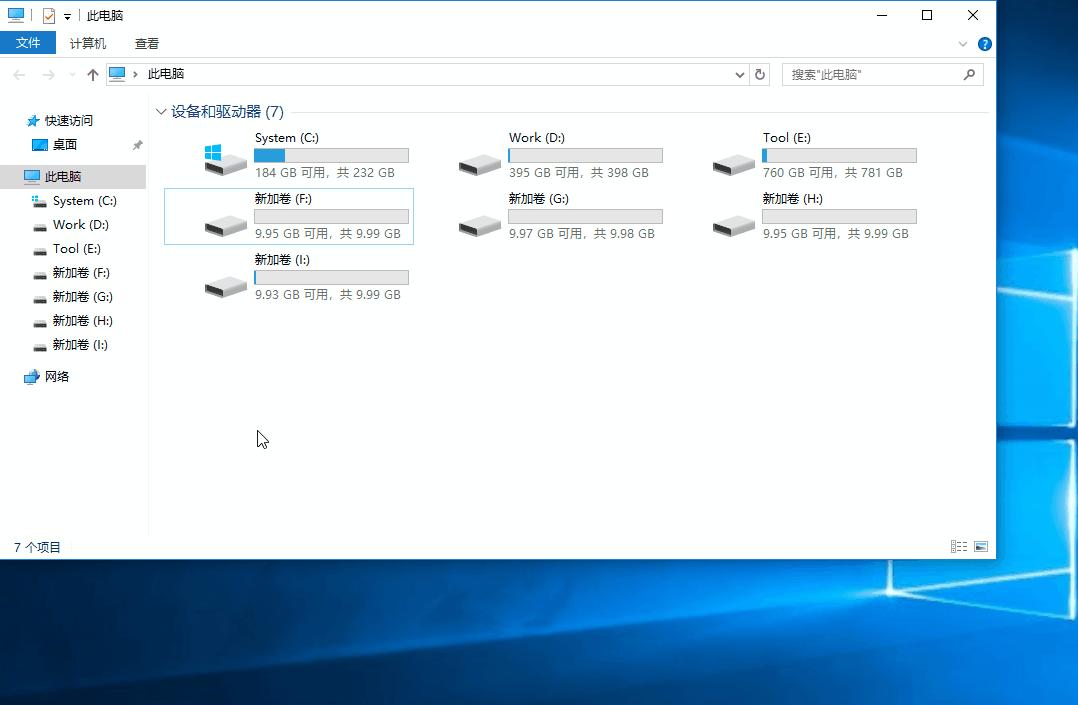Click the search magnifier icon
The image size is (1078, 705).
coord(969,74)
